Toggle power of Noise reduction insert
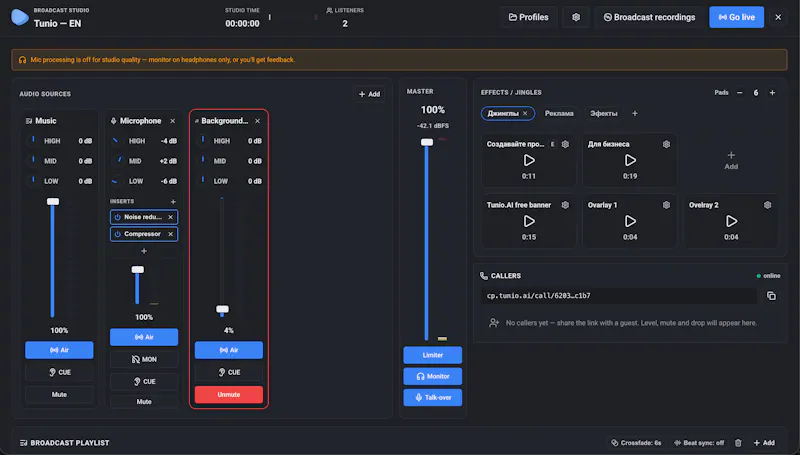This screenshot has height=455, width=800. (x=117, y=217)
